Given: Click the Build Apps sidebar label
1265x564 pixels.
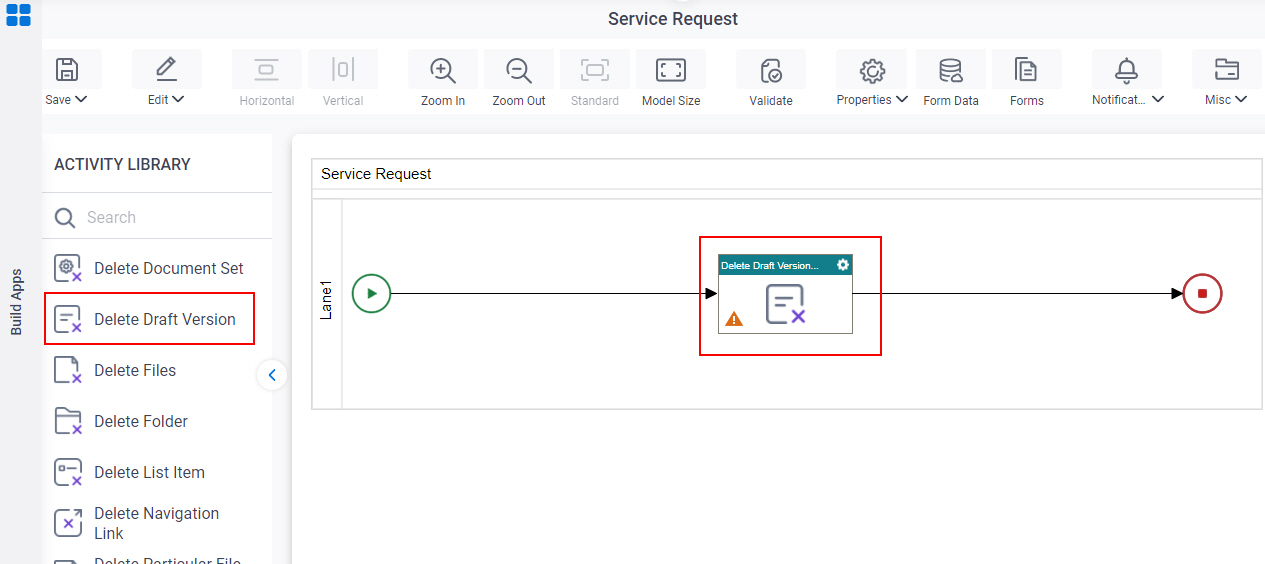Looking at the screenshot, I should 16,301.
